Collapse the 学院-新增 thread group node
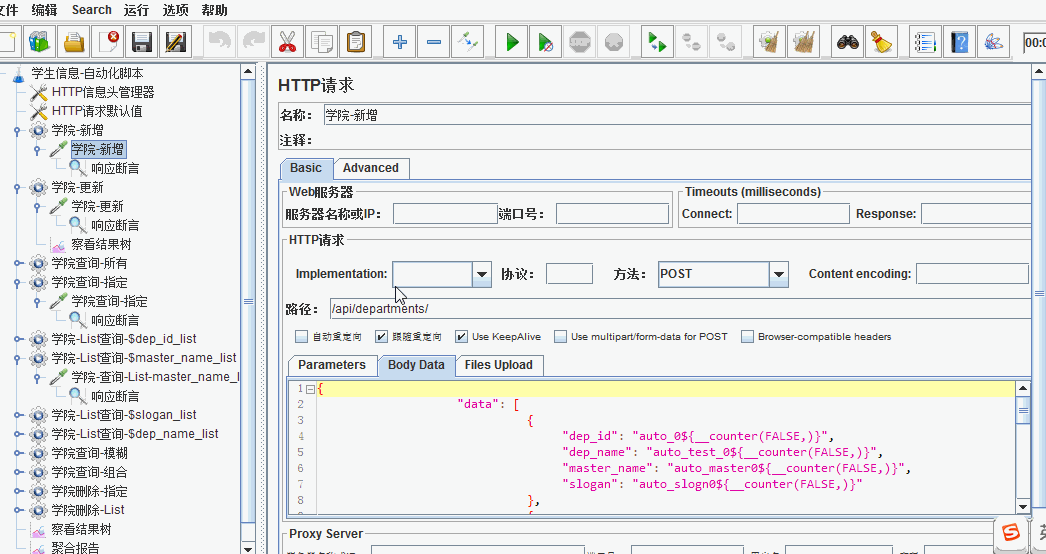The width and height of the screenshot is (1046, 554). pyautogui.click(x=17, y=131)
